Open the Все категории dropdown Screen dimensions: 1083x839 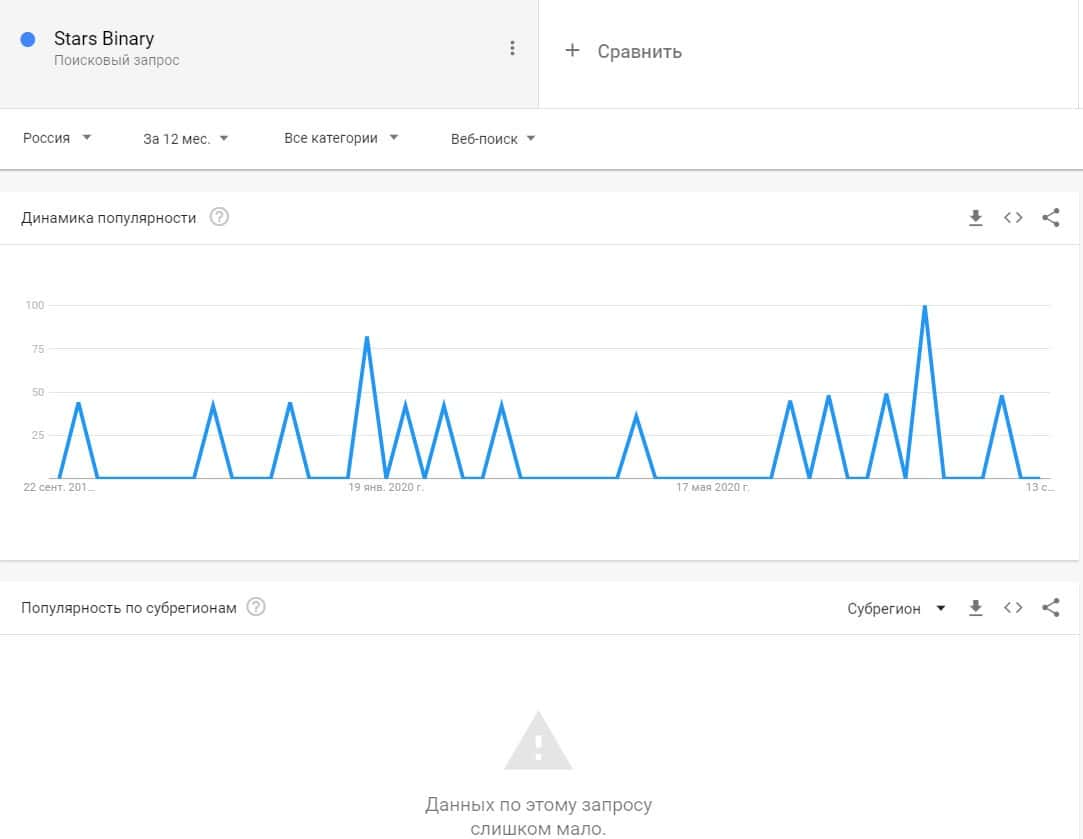pyautogui.click(x=341, y=138)
